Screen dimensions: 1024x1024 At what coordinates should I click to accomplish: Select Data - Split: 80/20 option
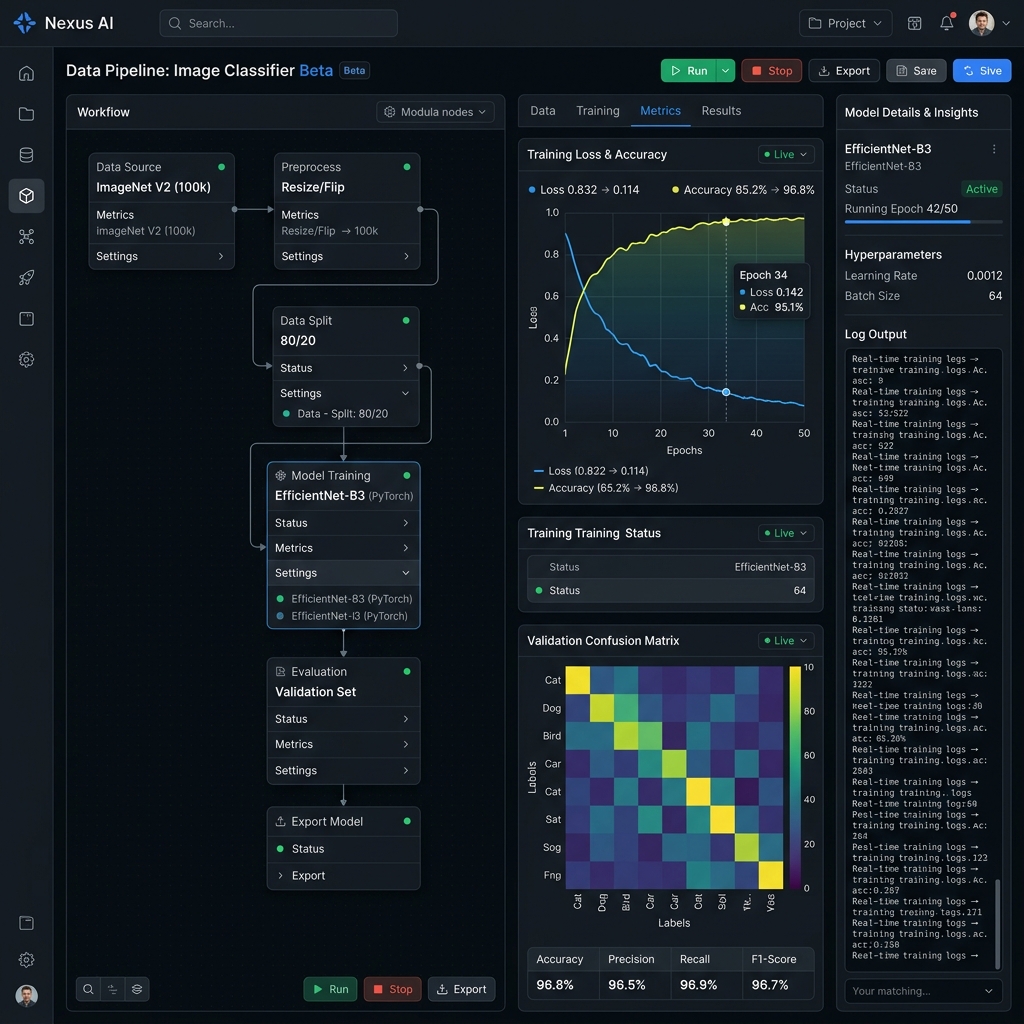(x=335, y=413)
